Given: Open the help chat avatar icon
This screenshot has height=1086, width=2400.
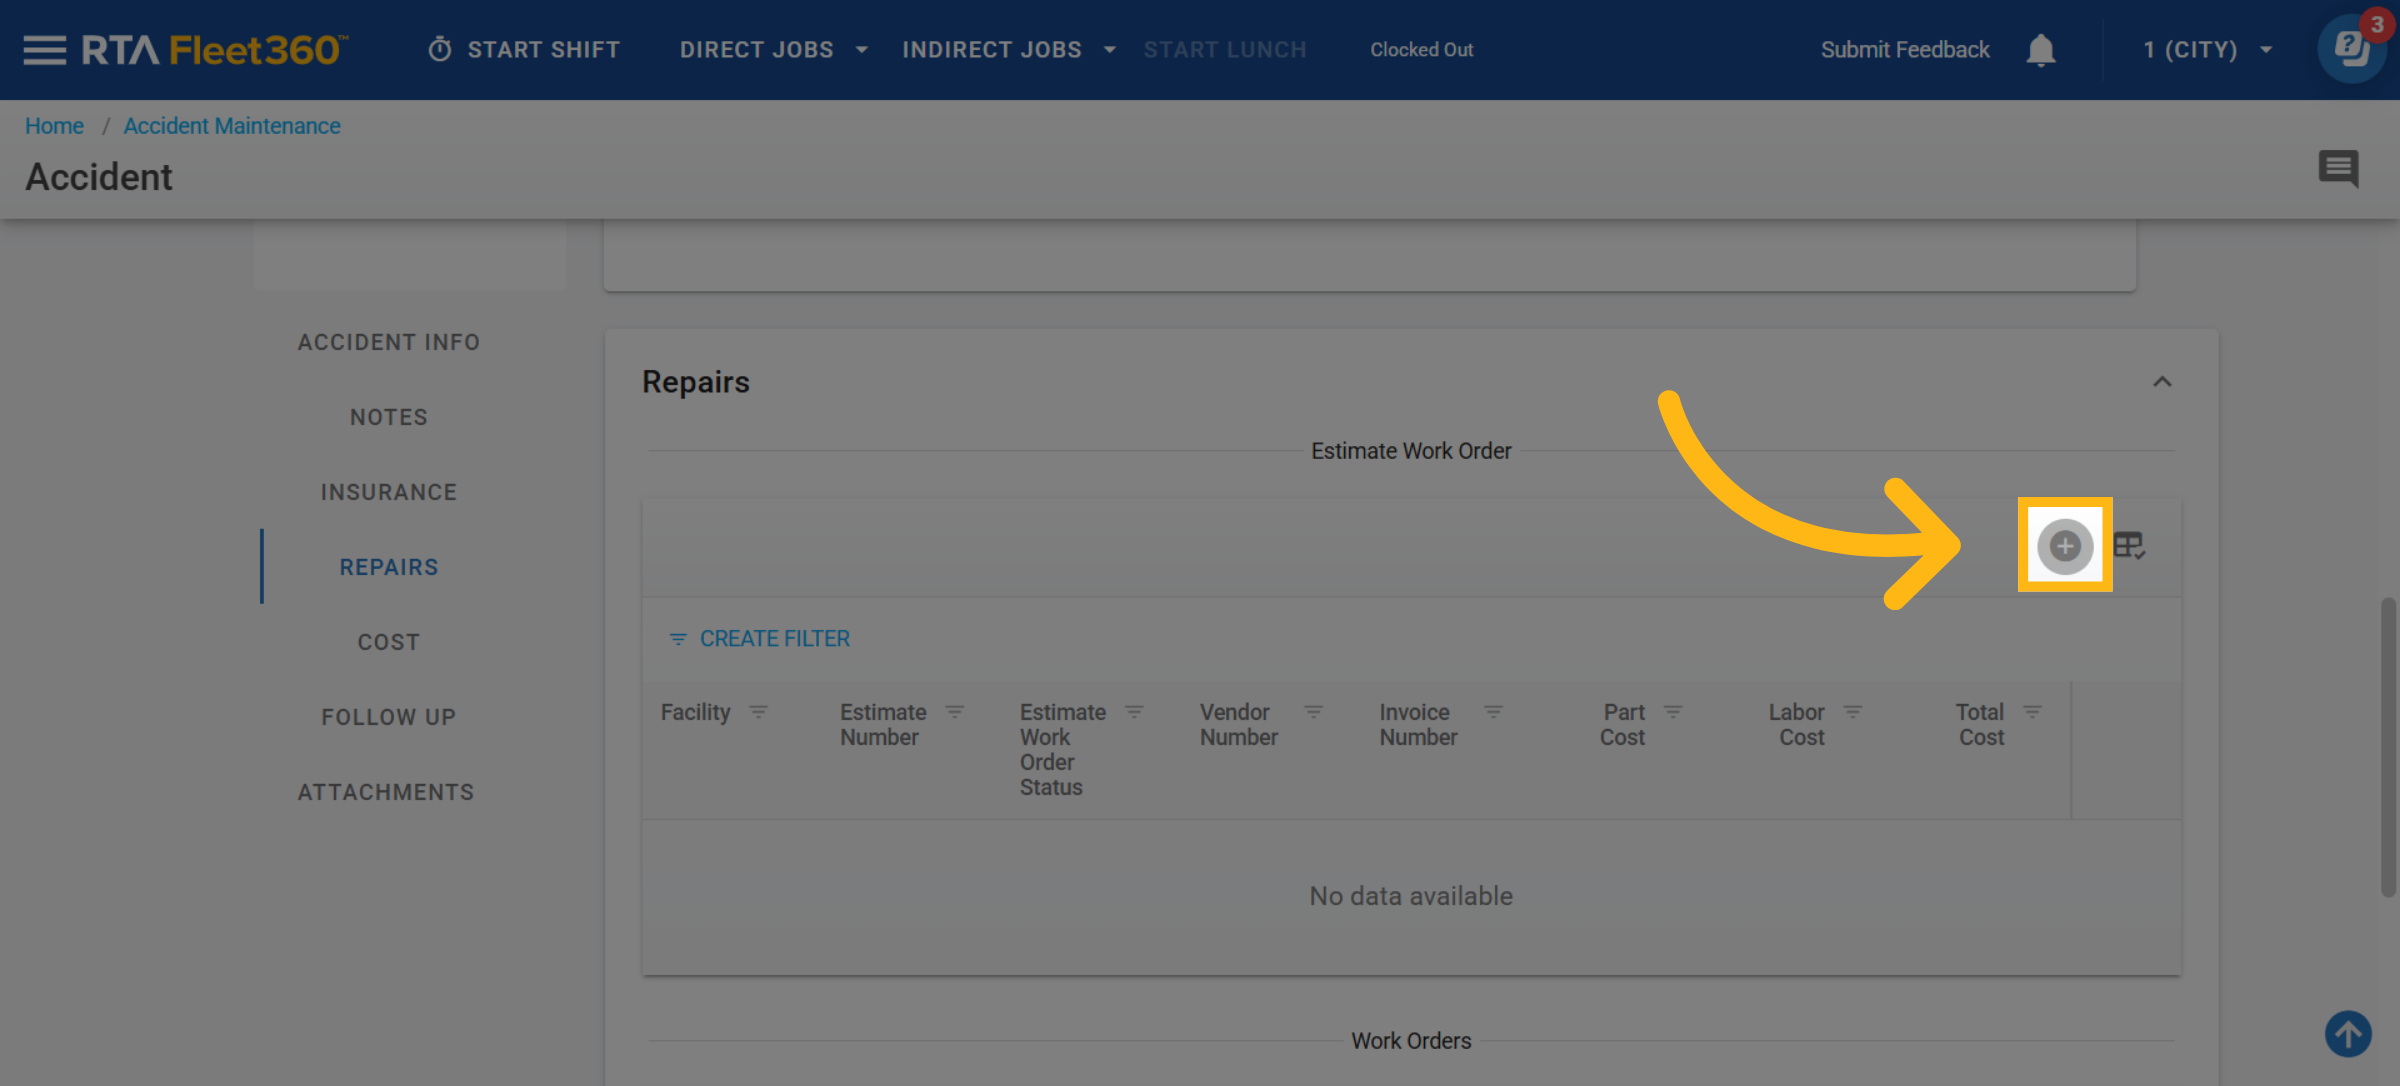Looking at the screenshot, I should coord(2351,50).
